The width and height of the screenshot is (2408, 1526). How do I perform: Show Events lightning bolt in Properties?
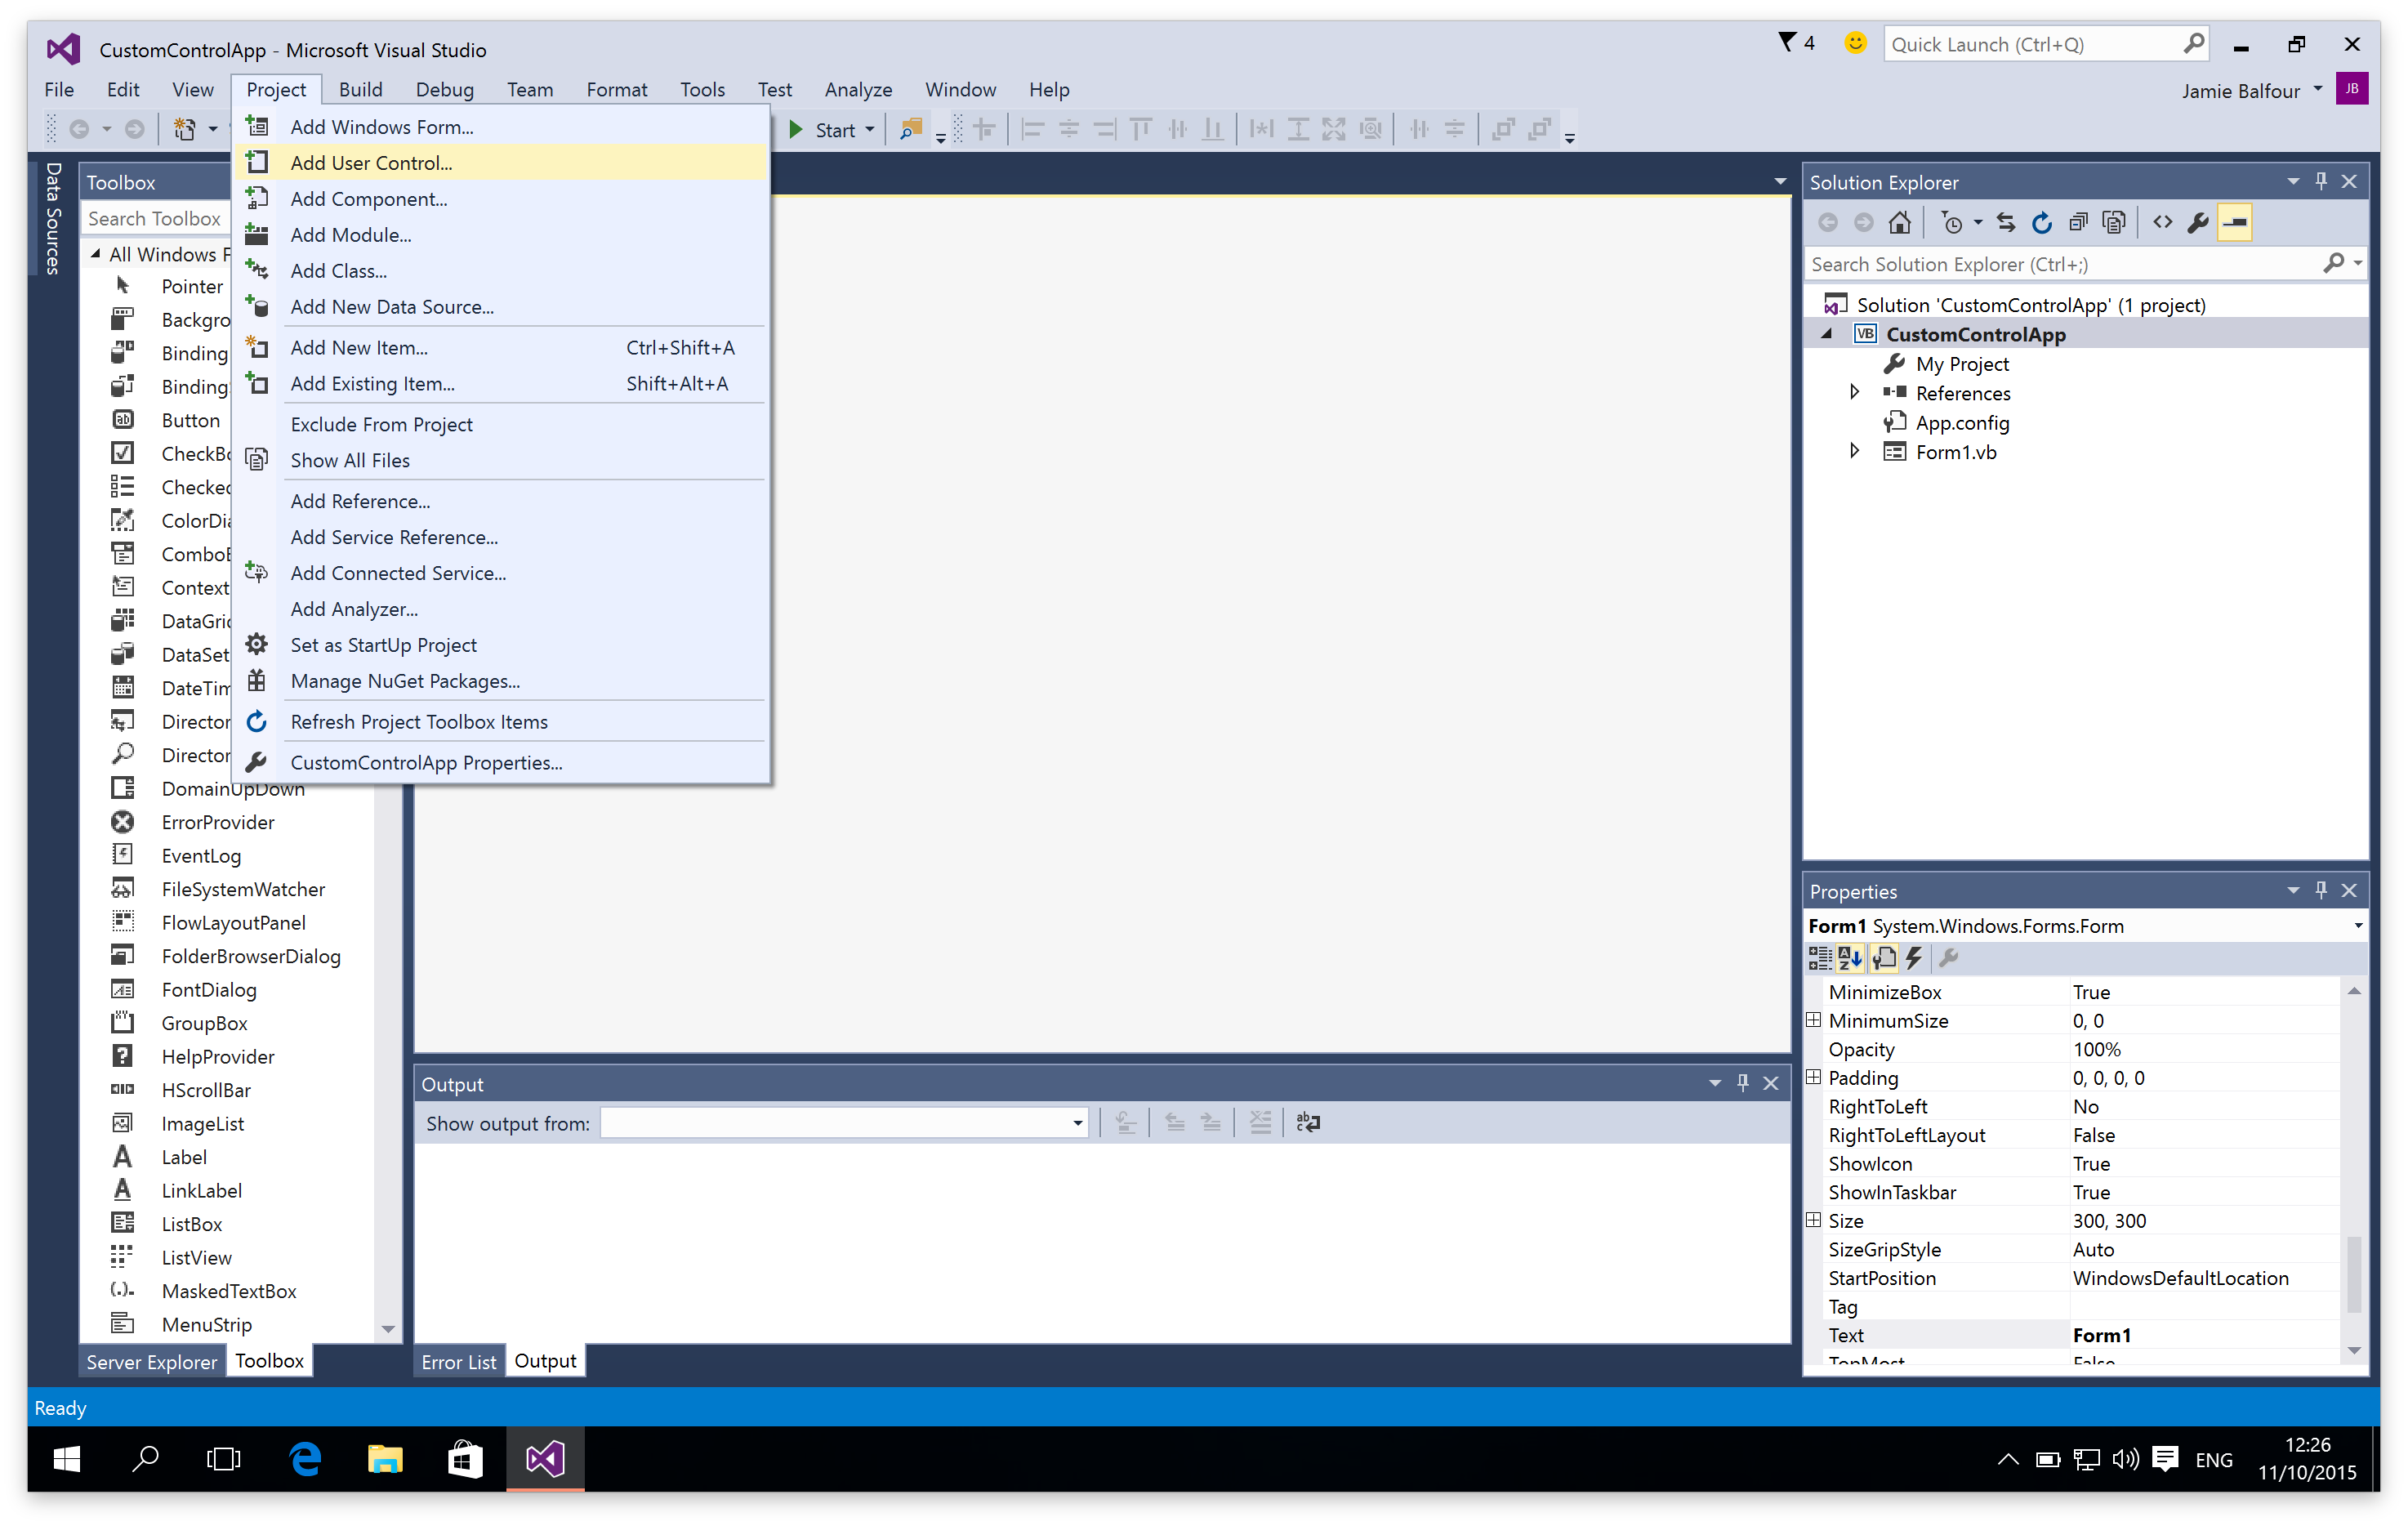(x=1914, y=958)
